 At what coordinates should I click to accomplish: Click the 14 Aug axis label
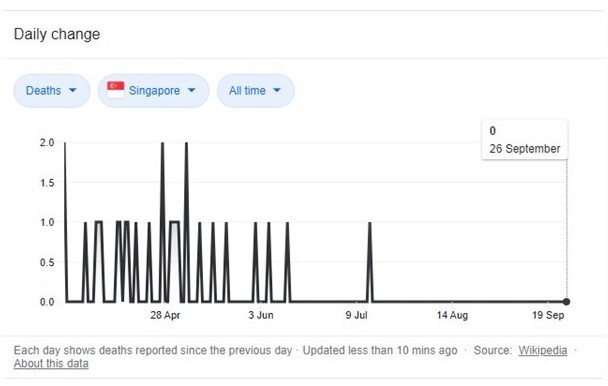452,315
